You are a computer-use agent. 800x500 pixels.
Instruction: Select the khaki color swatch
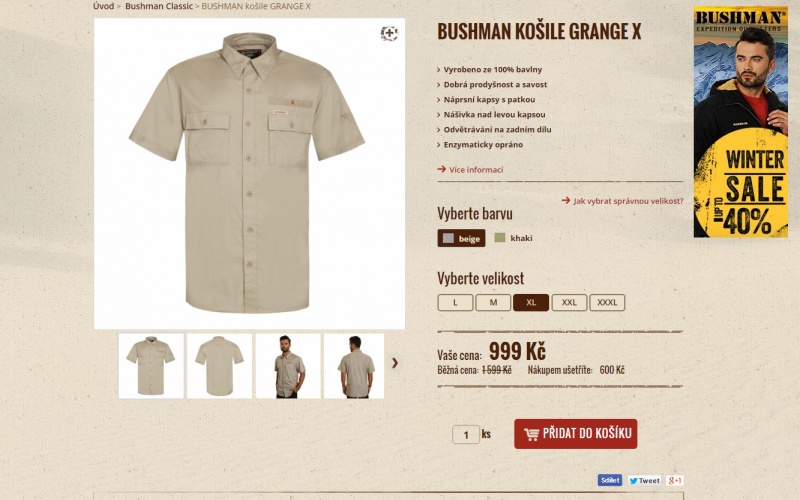(x=513, y=238)
